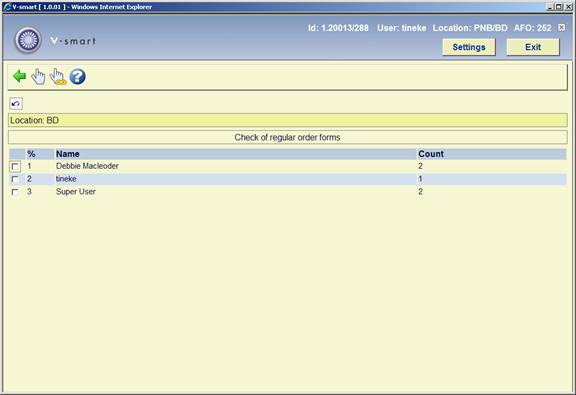The width and height of the screenshot is (576, 395).
Task: Select the row named tineke
Action: [287, 179]
